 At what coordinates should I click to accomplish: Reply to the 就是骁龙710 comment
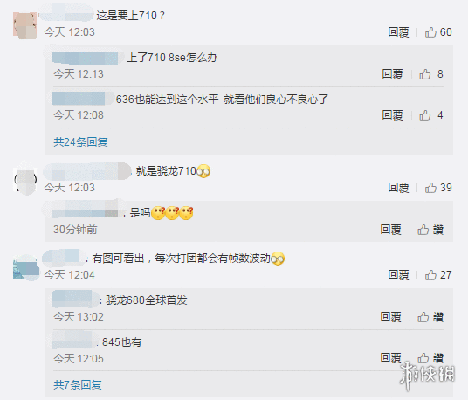click(x=399, y=188)
